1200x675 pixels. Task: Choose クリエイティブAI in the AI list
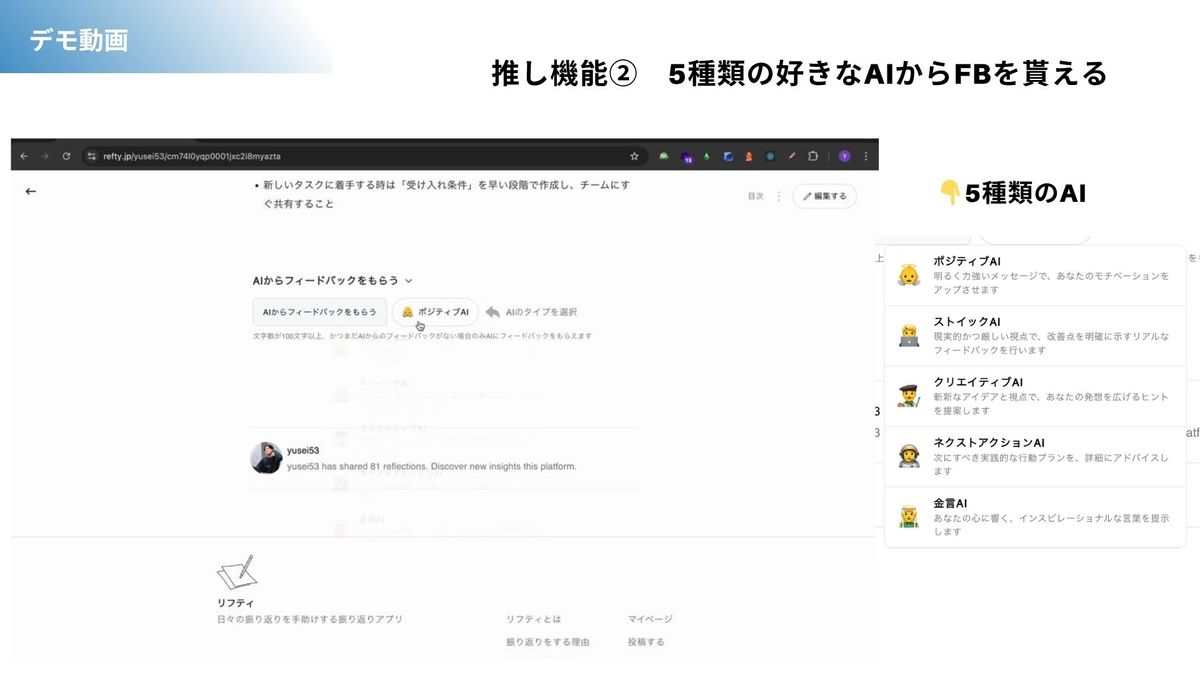pyautogui.click(x=1035, y=396)
